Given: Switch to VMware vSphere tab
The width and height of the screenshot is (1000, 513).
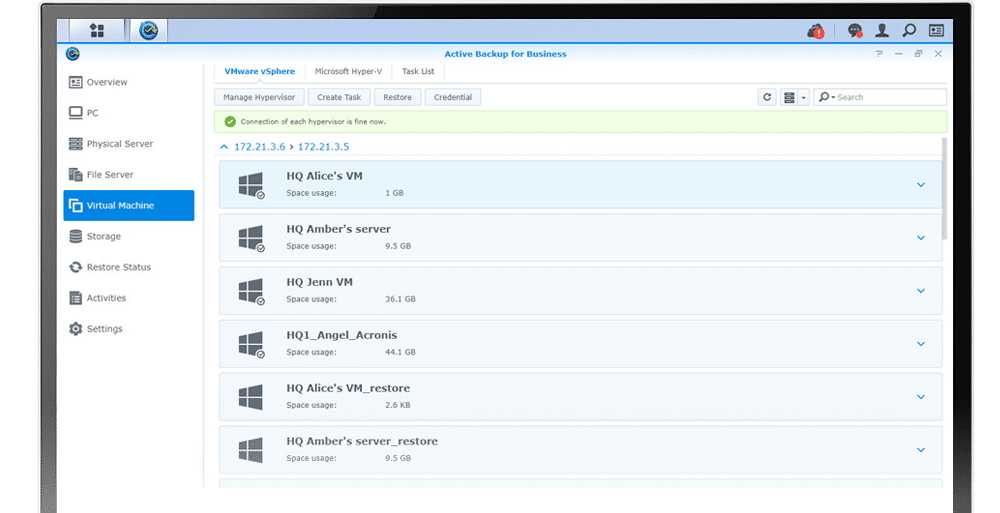Looking at the screenshot, I should (260, 71).
